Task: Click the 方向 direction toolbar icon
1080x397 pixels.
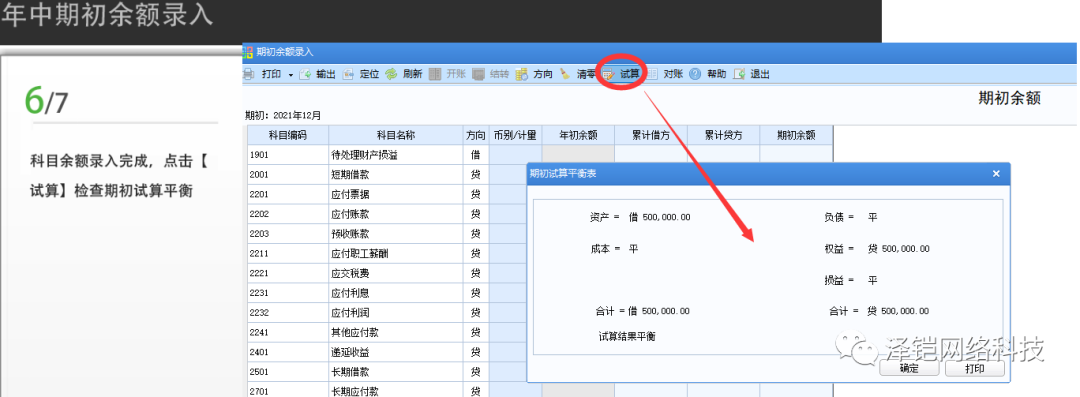Action: click(521, 74)
